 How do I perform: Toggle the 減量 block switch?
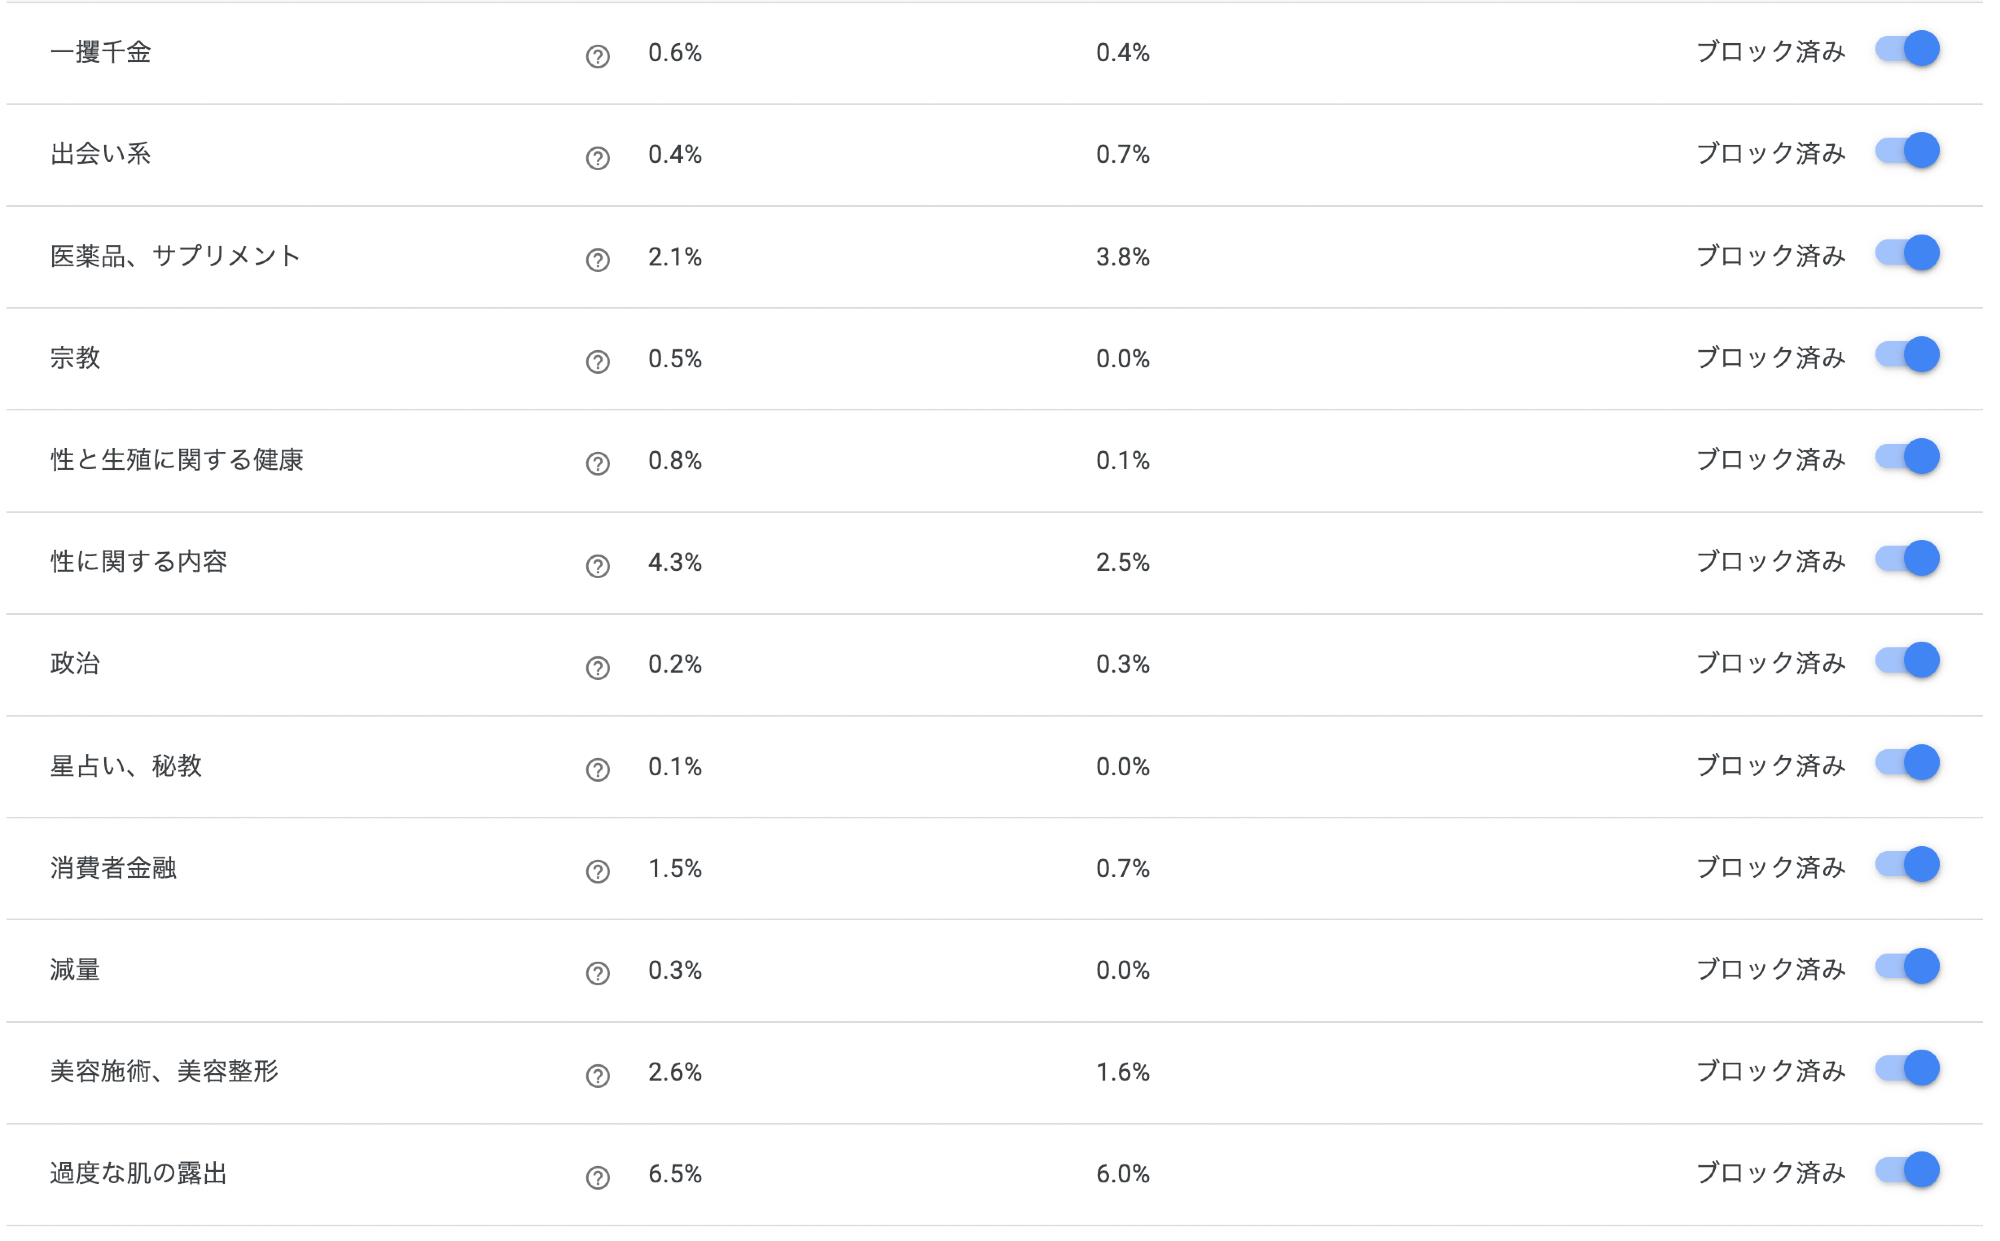(1907, 967)
